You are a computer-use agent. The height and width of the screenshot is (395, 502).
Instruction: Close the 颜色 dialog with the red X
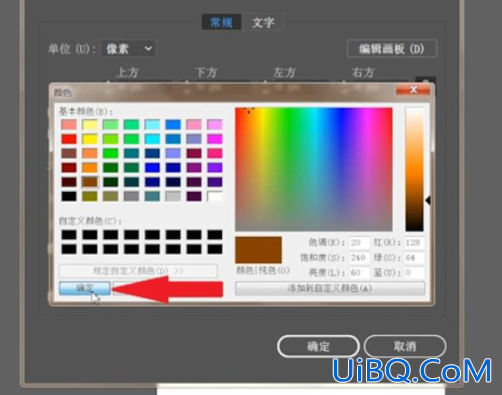pos(413,90)
